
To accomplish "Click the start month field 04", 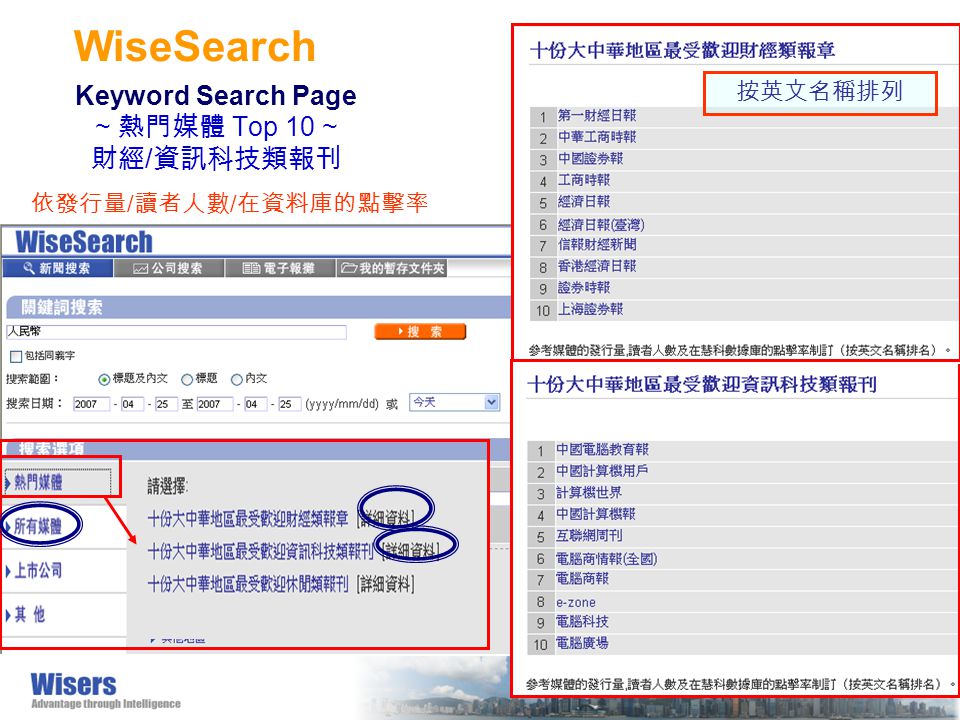I will [132, 404].
